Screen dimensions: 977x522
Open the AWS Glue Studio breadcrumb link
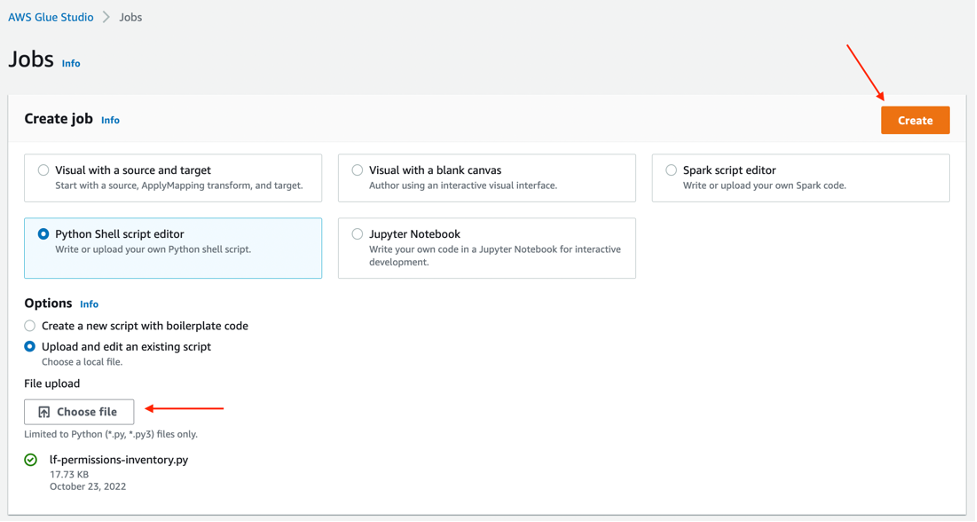point(51,17)
